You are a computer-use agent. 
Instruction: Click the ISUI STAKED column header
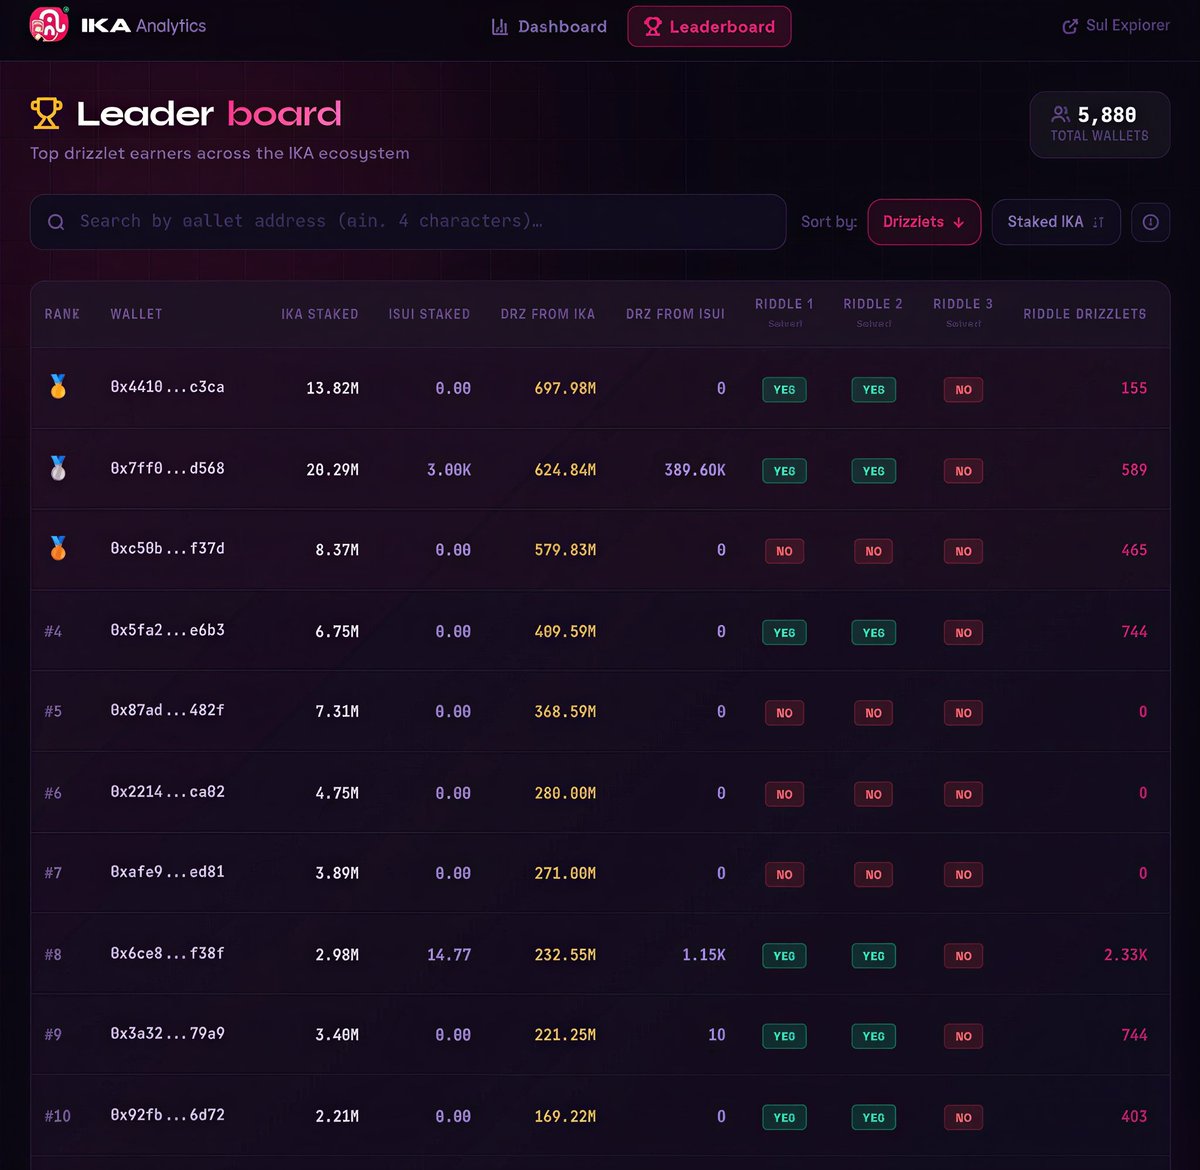pyautogui.click(x=429, y=314)
